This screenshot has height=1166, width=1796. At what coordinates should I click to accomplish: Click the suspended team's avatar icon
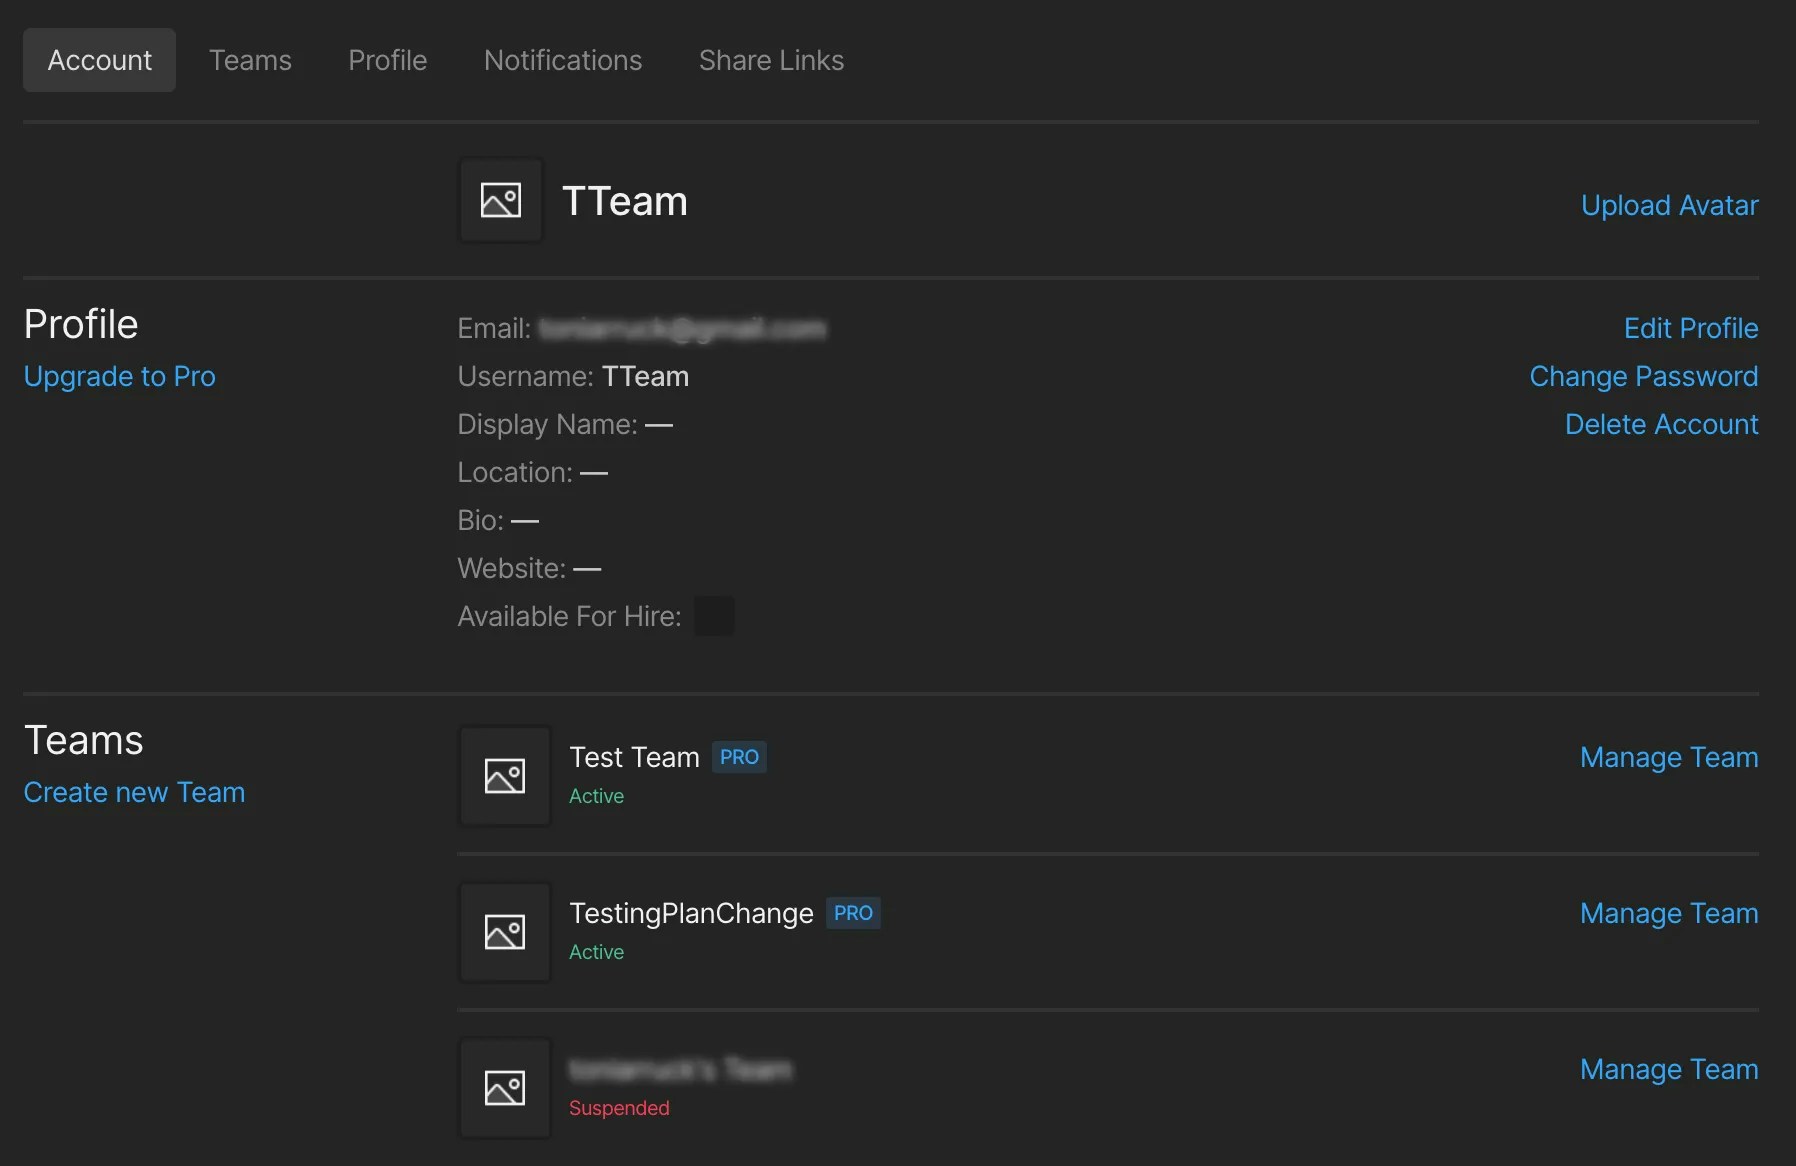pos(505,1088)
